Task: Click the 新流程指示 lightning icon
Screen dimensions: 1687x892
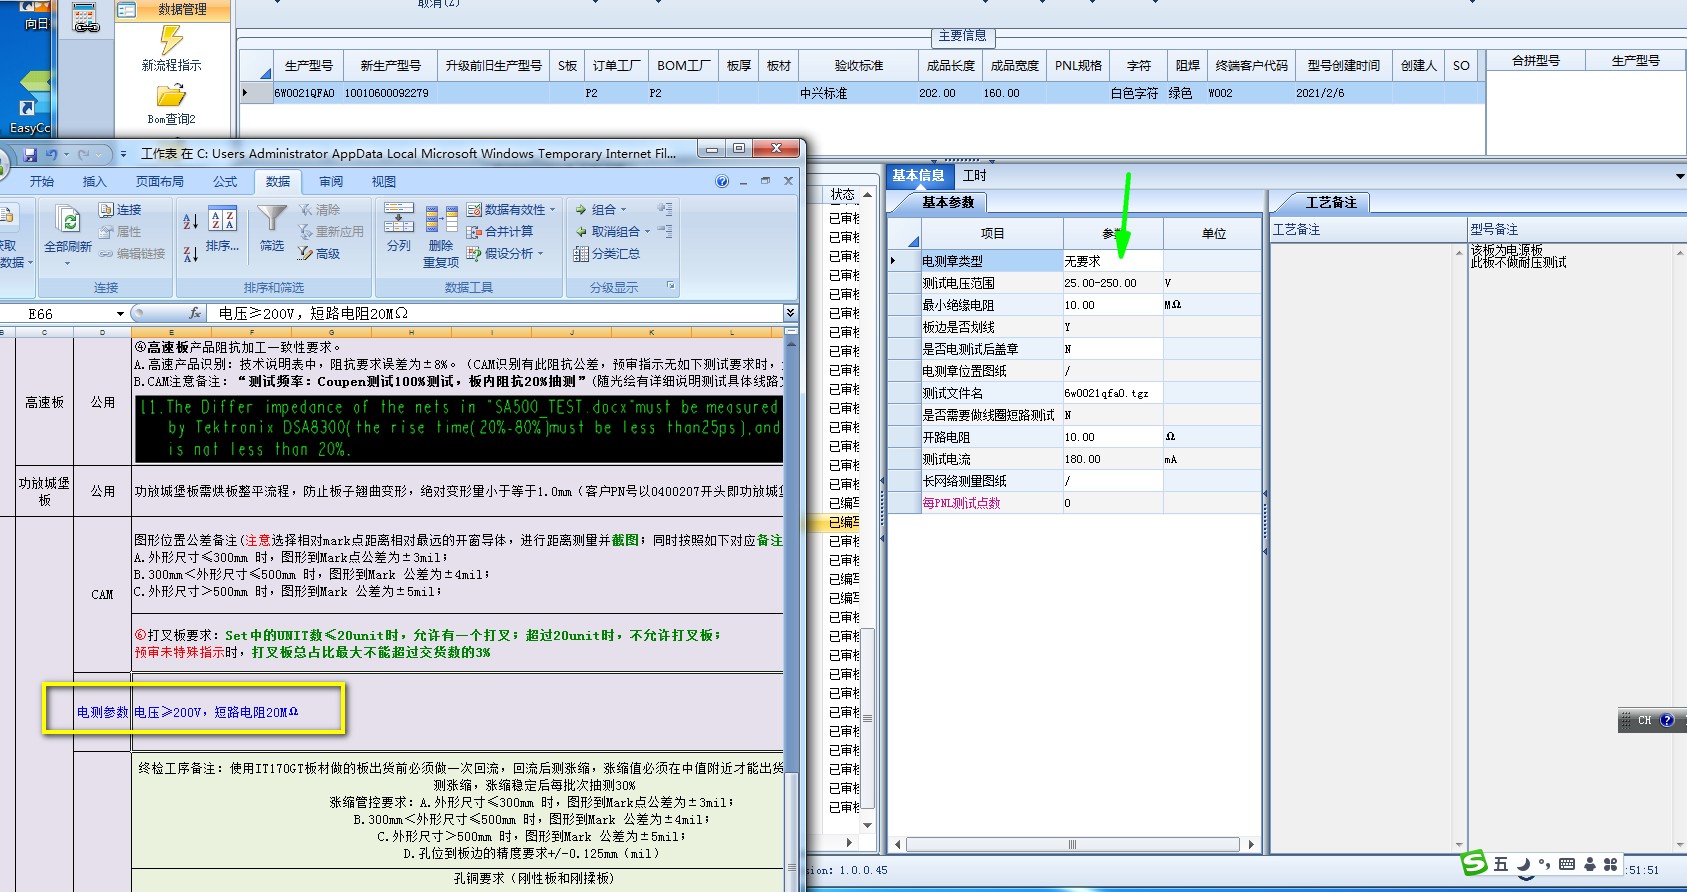Action: click(x=171, y=40)
